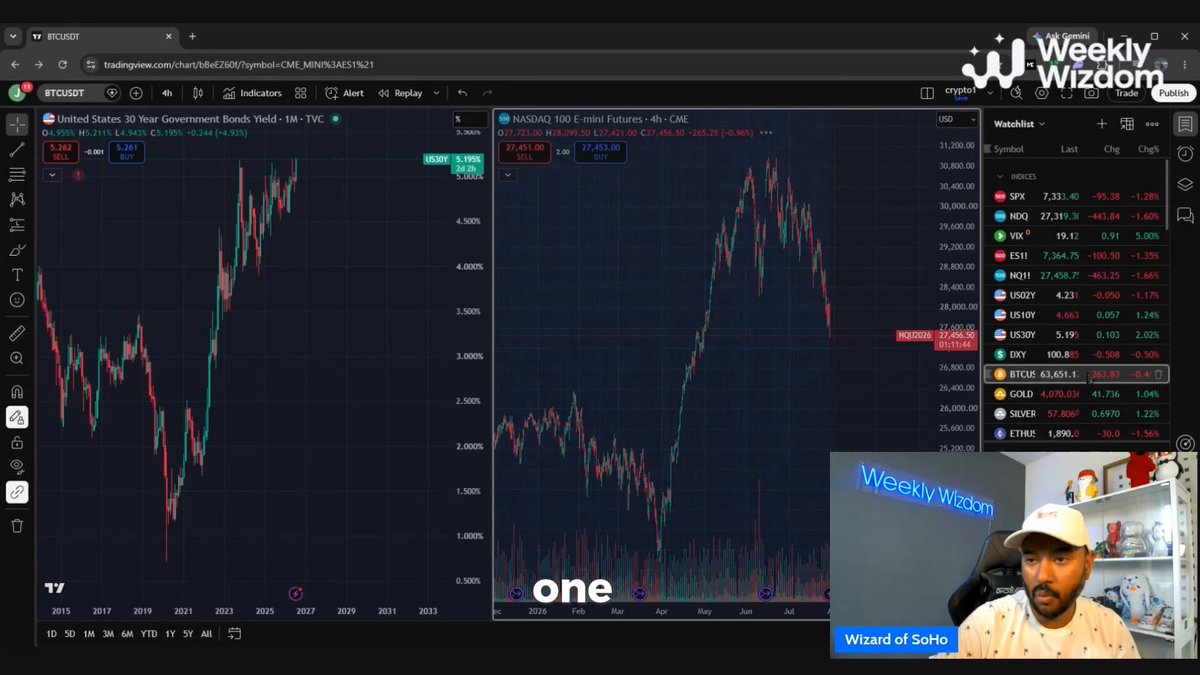
Task: Click the Trade button
Action: [x=1126, y=93]
